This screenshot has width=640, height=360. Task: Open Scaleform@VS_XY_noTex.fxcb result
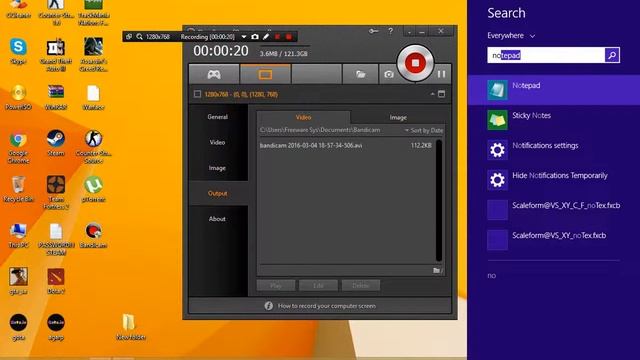click(x=554, y=240)
